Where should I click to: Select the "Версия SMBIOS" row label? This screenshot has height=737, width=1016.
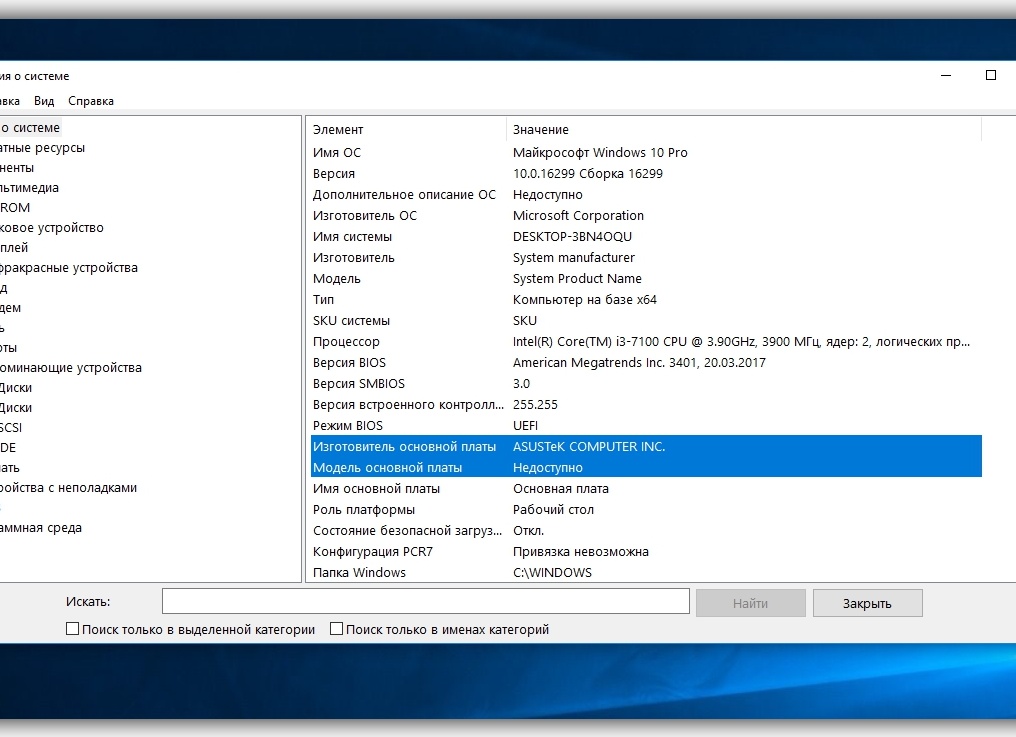pyautogui.click(x=358, y=384)
